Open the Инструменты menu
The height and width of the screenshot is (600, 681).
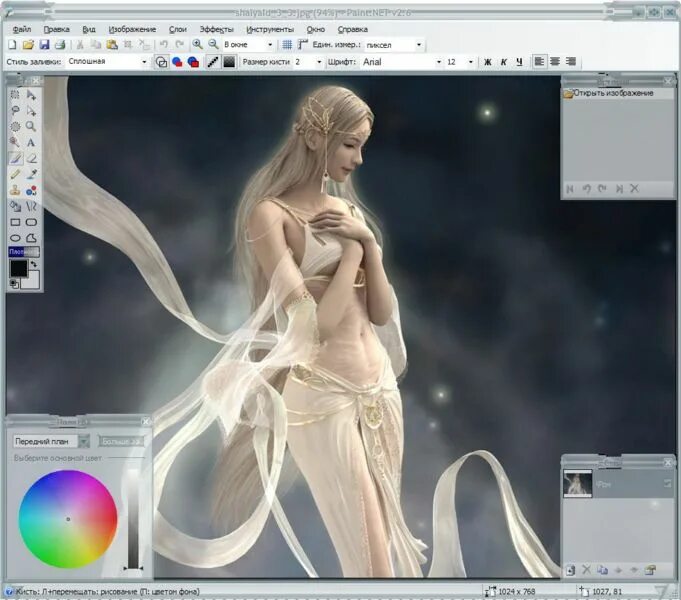[x=270, y=29]
